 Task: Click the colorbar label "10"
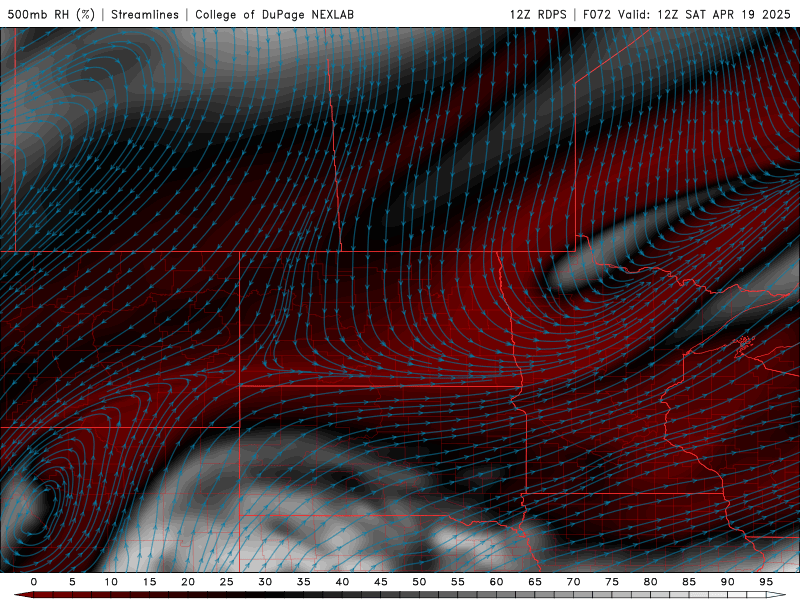point(111,582)
